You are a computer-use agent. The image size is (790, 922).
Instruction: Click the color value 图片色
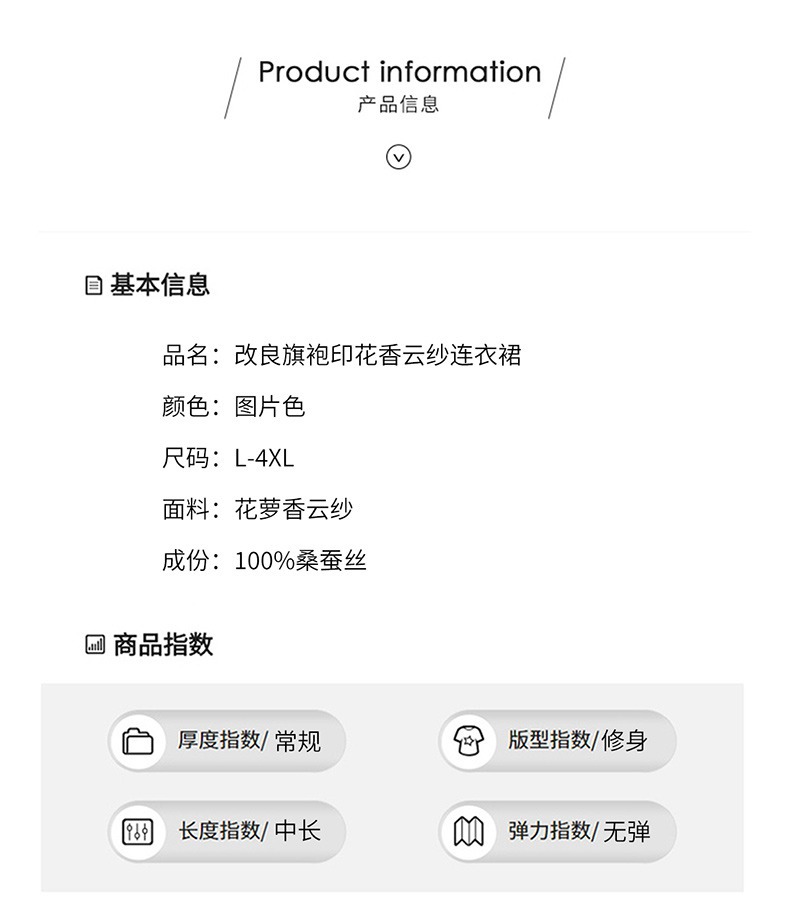pos(270,406)
